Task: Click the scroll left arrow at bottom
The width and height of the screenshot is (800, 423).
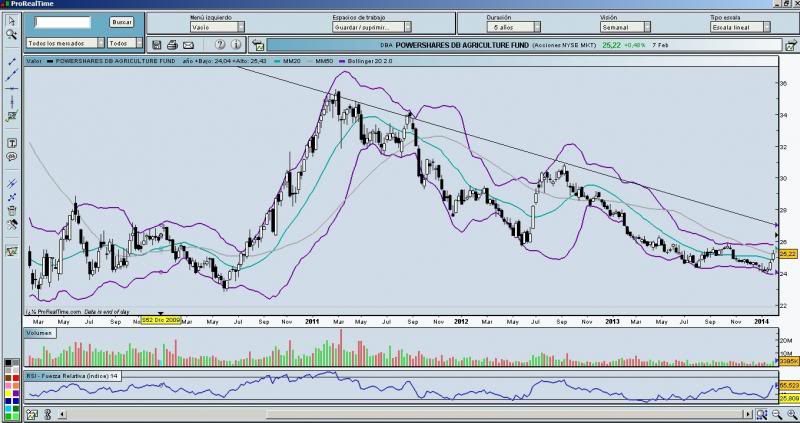Action: point(62,414)
